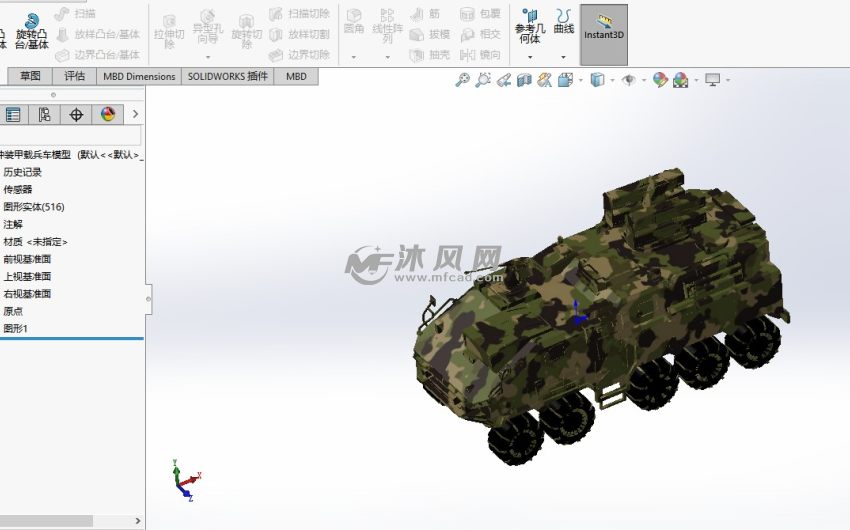Screen dimensions: 850x530
Task: Click the Extruded Cut (拉伸切除) tool
Action: click(169, 32)
